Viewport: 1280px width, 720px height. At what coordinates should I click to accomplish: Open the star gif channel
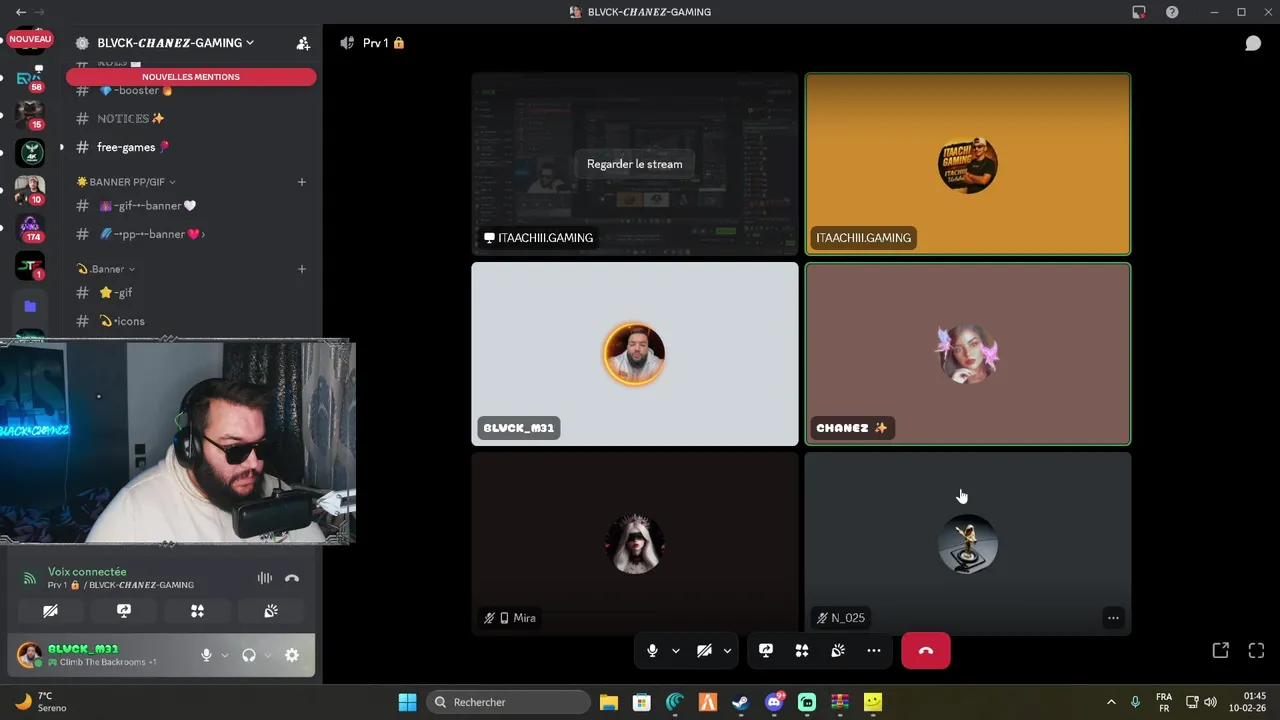(x=116, y=293)
